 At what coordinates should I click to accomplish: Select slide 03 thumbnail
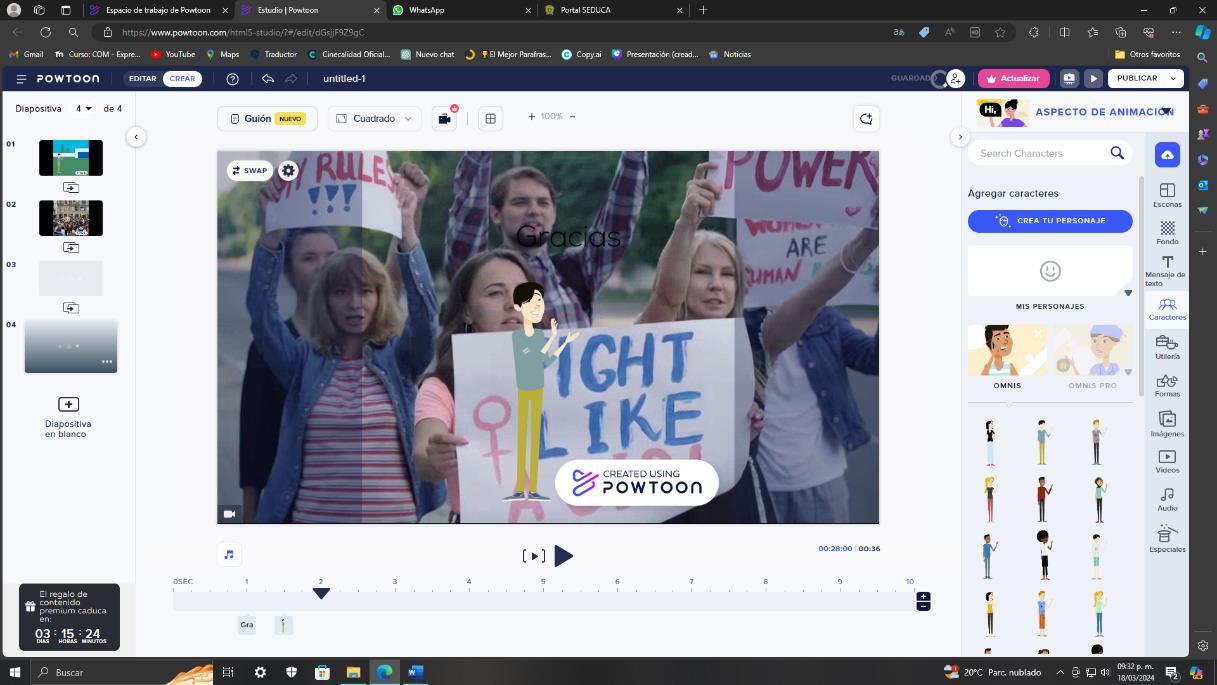click(x=71, y=278)
